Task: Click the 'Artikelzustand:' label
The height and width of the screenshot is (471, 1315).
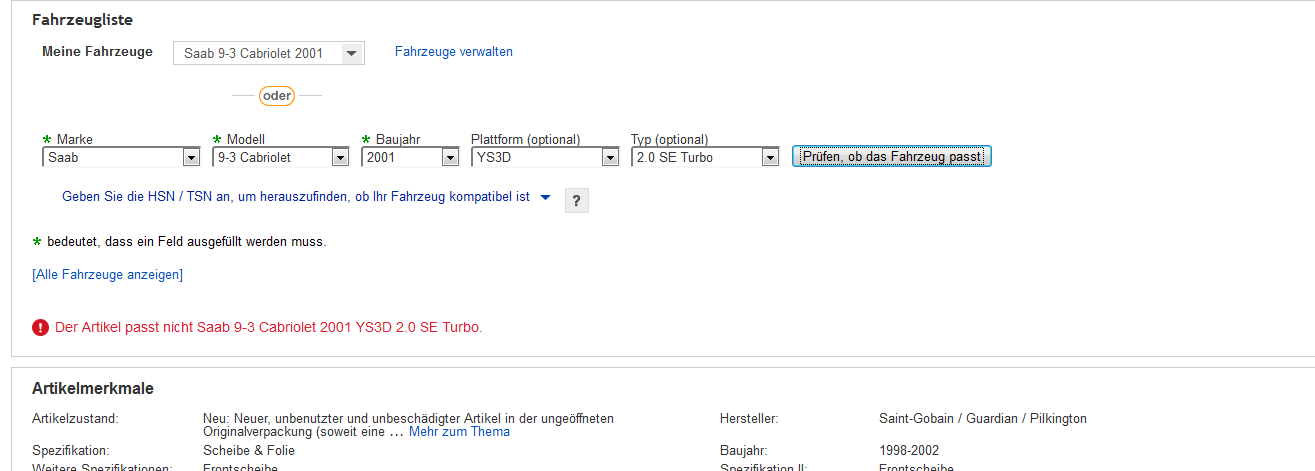Action: (x=75, y=419)
